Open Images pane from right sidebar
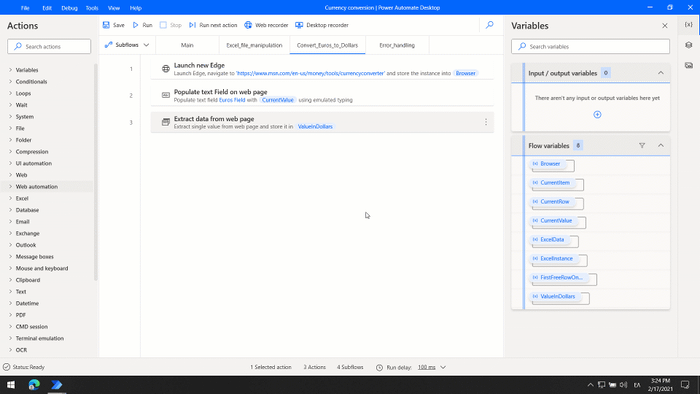The image size is (700, 394). click(689, 66)
